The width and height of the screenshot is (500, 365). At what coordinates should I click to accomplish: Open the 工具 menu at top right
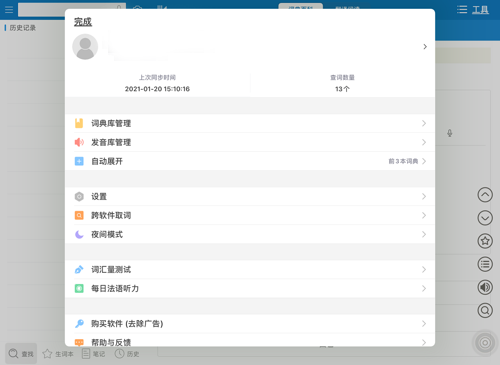point(473,10)
